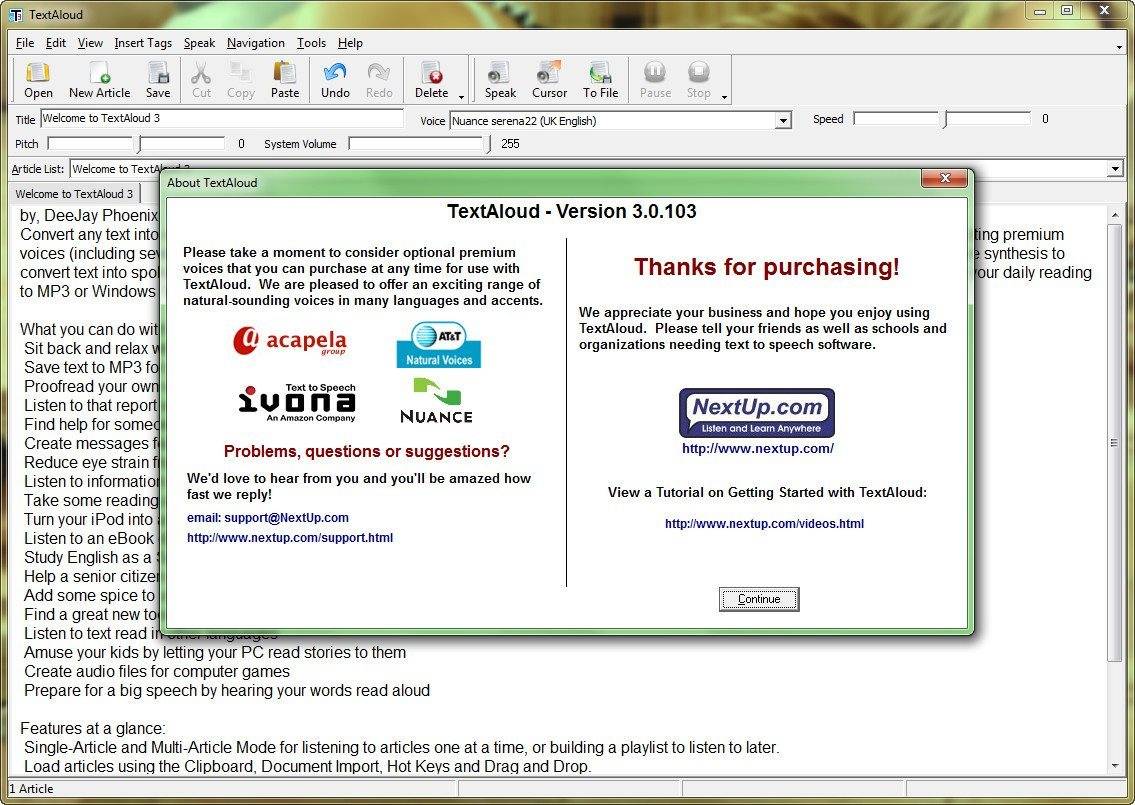This screenshot has width=1135, height=805.
Task: Open the support@NextUp.com email link
Action: 268,518
